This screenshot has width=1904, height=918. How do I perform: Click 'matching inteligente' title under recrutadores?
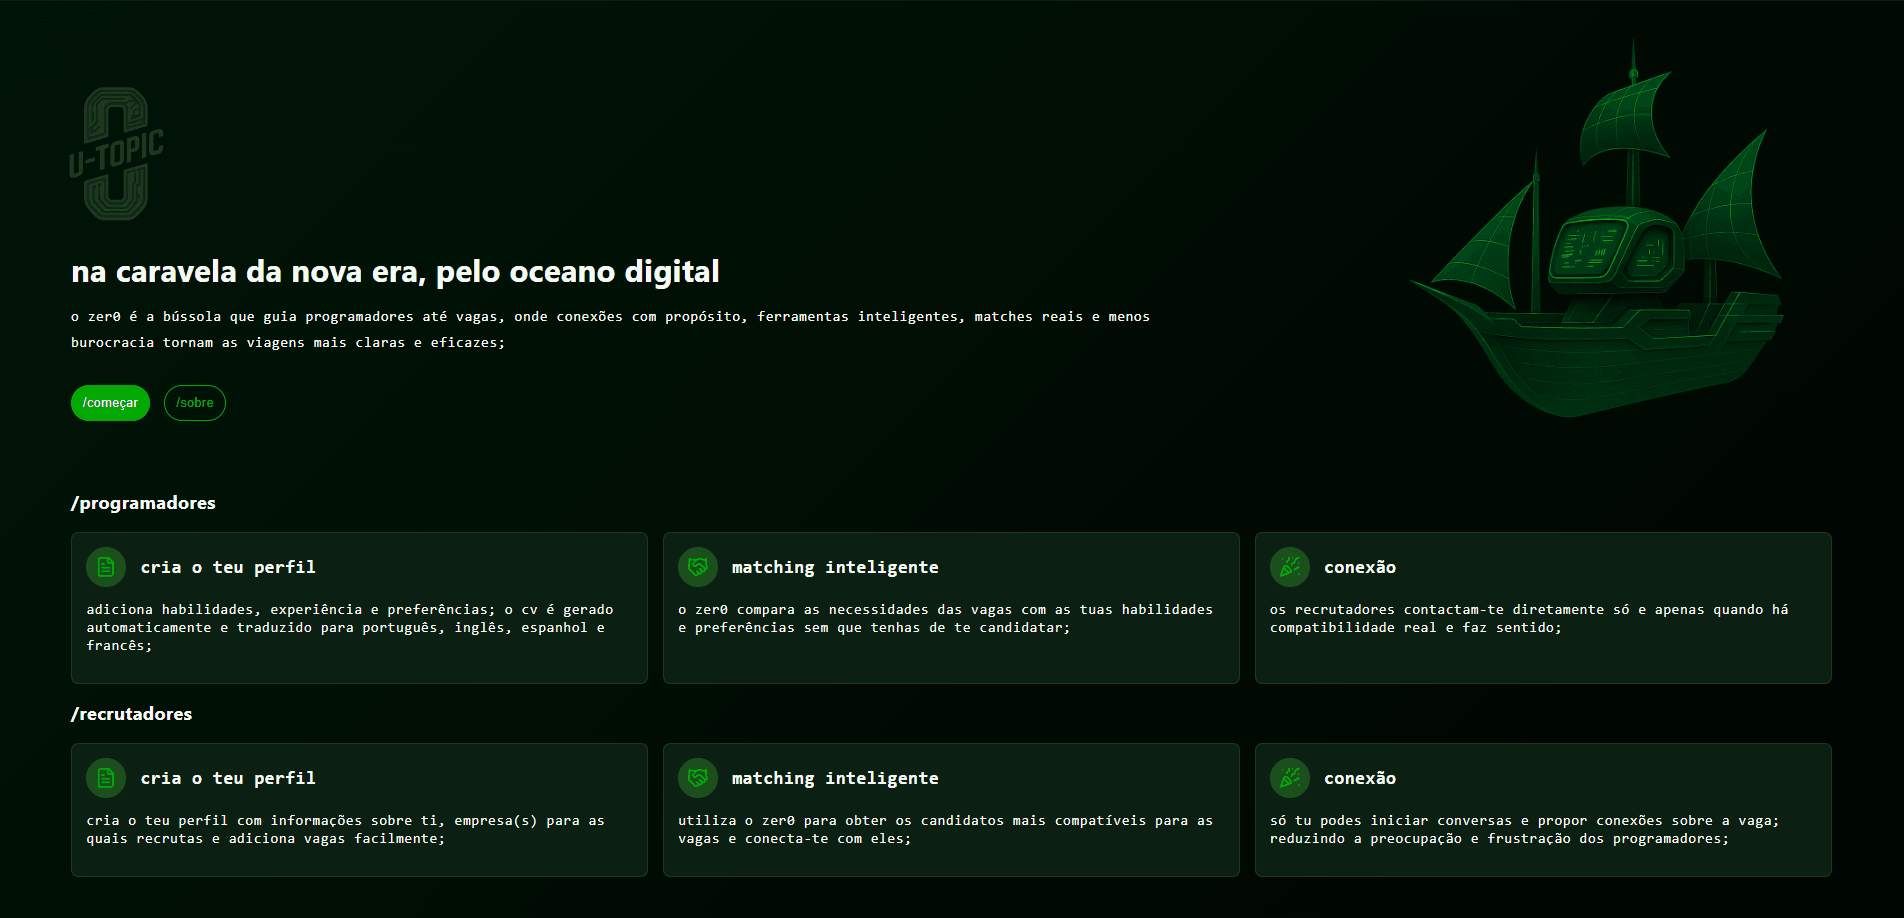point(835,778)
